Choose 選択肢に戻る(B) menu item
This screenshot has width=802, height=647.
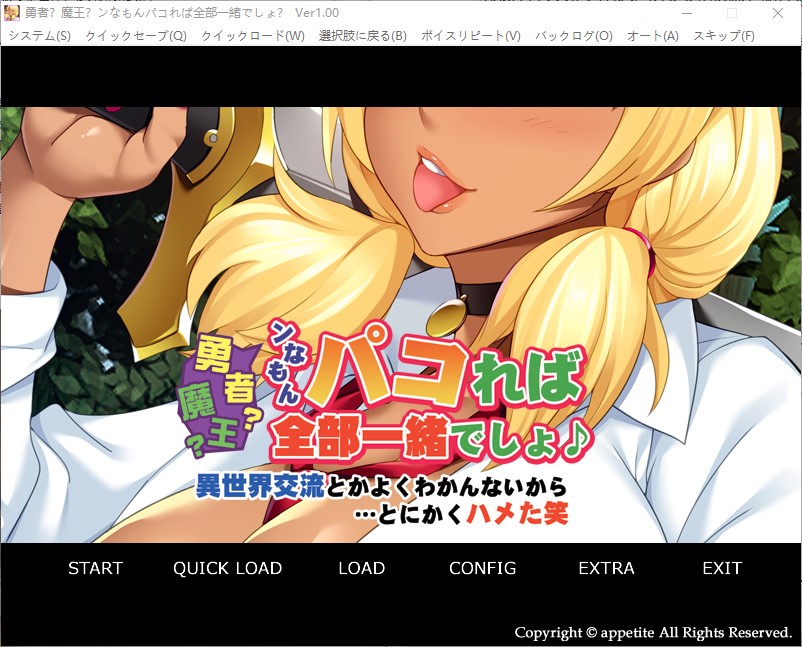(x=362, y=36)
